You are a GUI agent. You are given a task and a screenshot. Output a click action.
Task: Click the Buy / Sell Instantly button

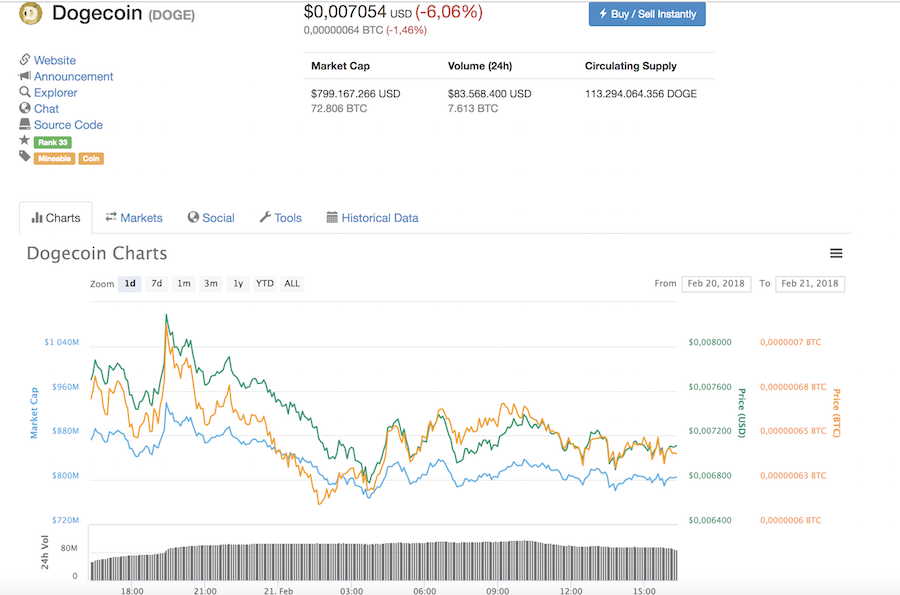[647, 14]
